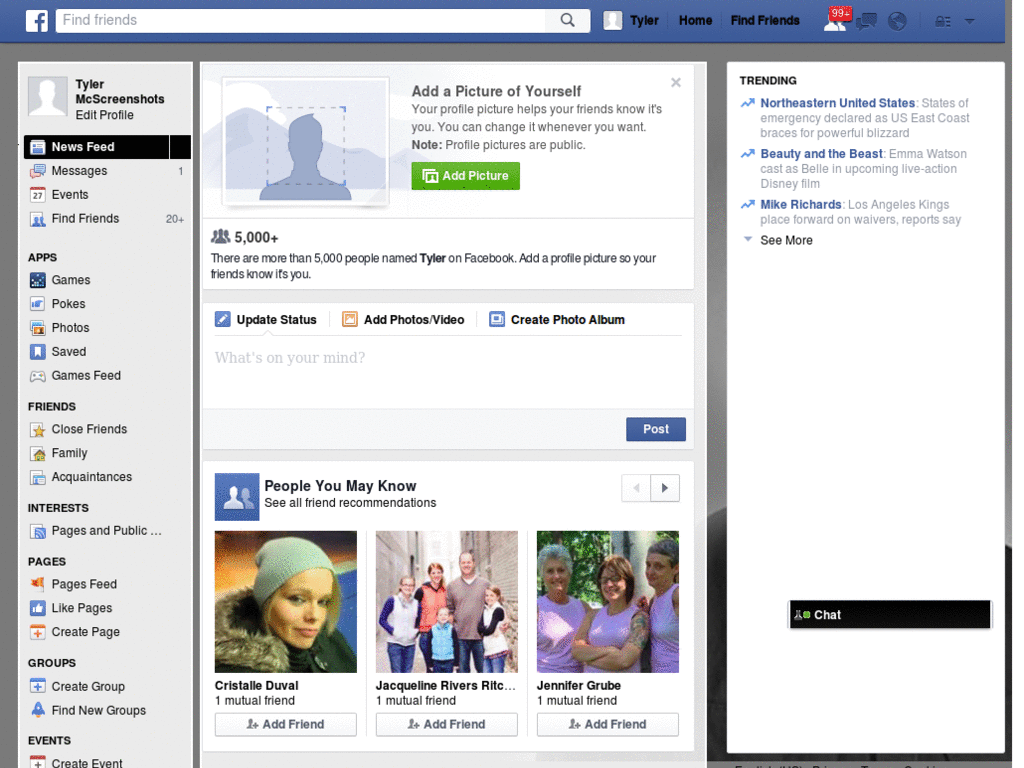Click the Find friends search field
This screenshot has width=1024, height=768.
pyautogui.click(x=300, y=20)
